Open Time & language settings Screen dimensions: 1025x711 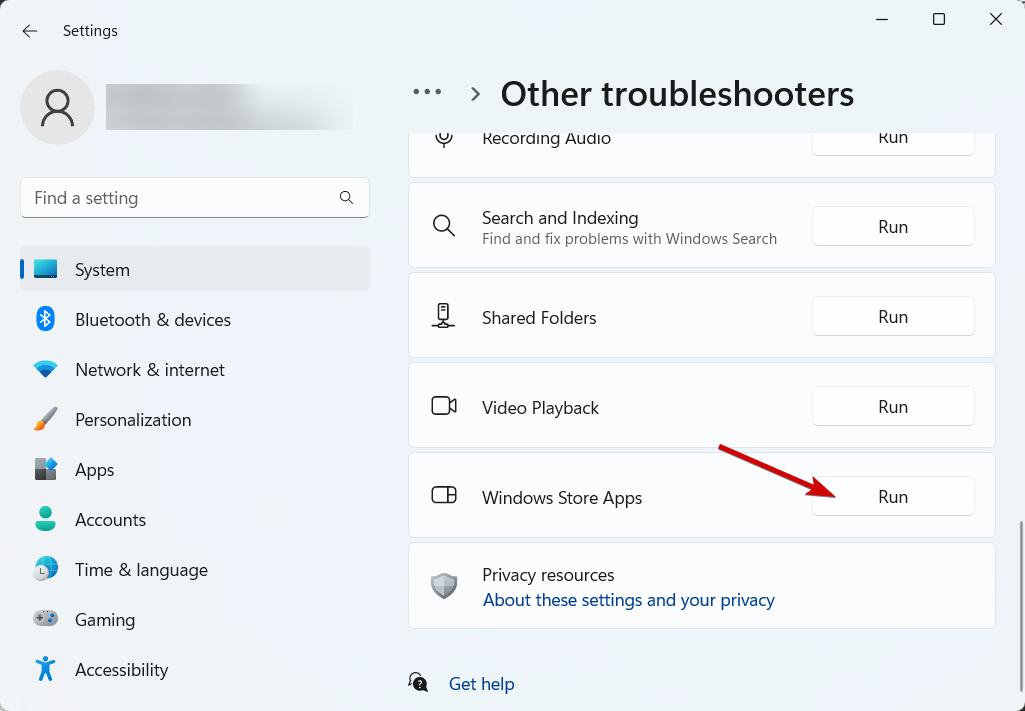tap(195, 569)
